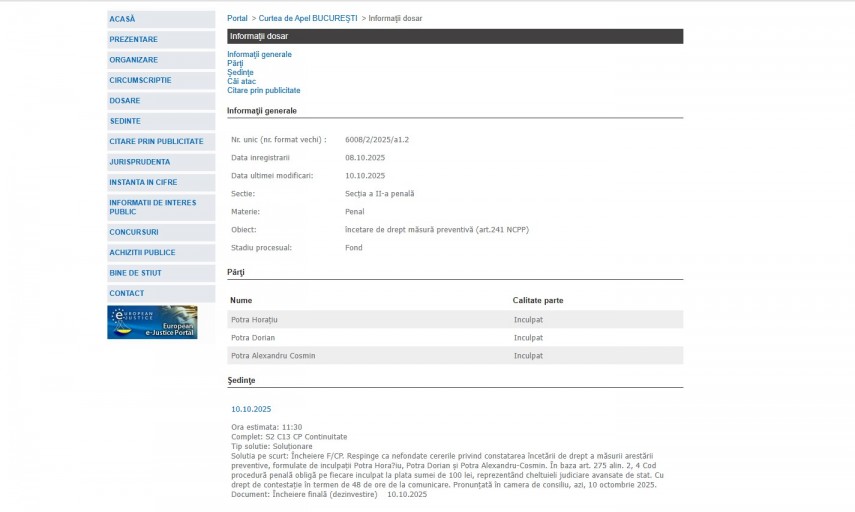Image resolution: width=855 pixels, height=512 pixels.
Task: Open the 10.10.2025 hearing date link
Action: coord(251,409)
